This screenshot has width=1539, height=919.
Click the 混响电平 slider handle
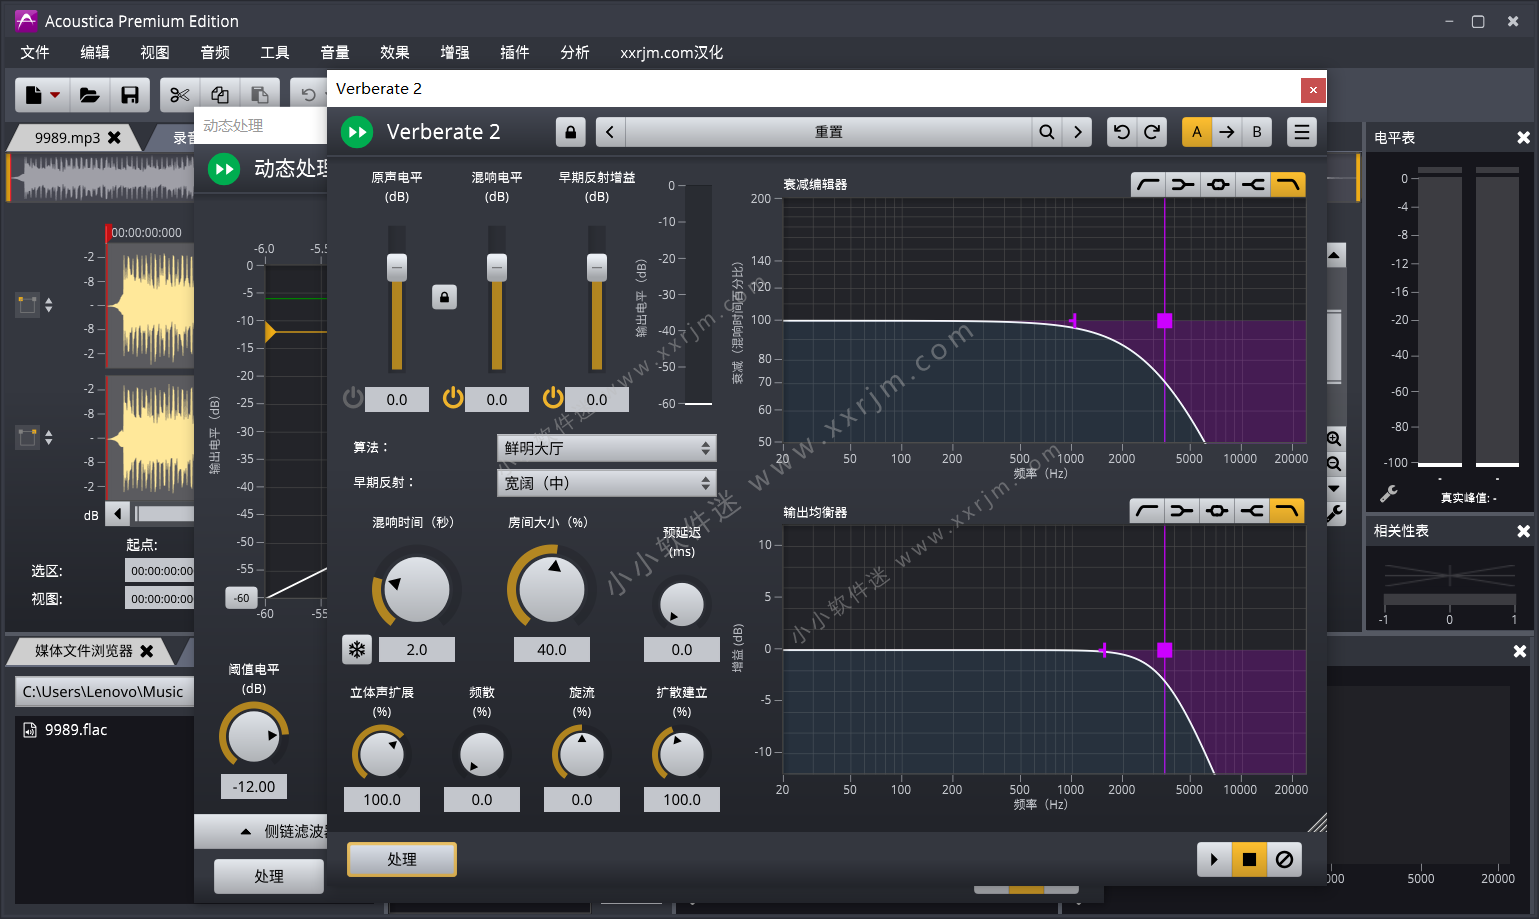(x=497, y=267)
